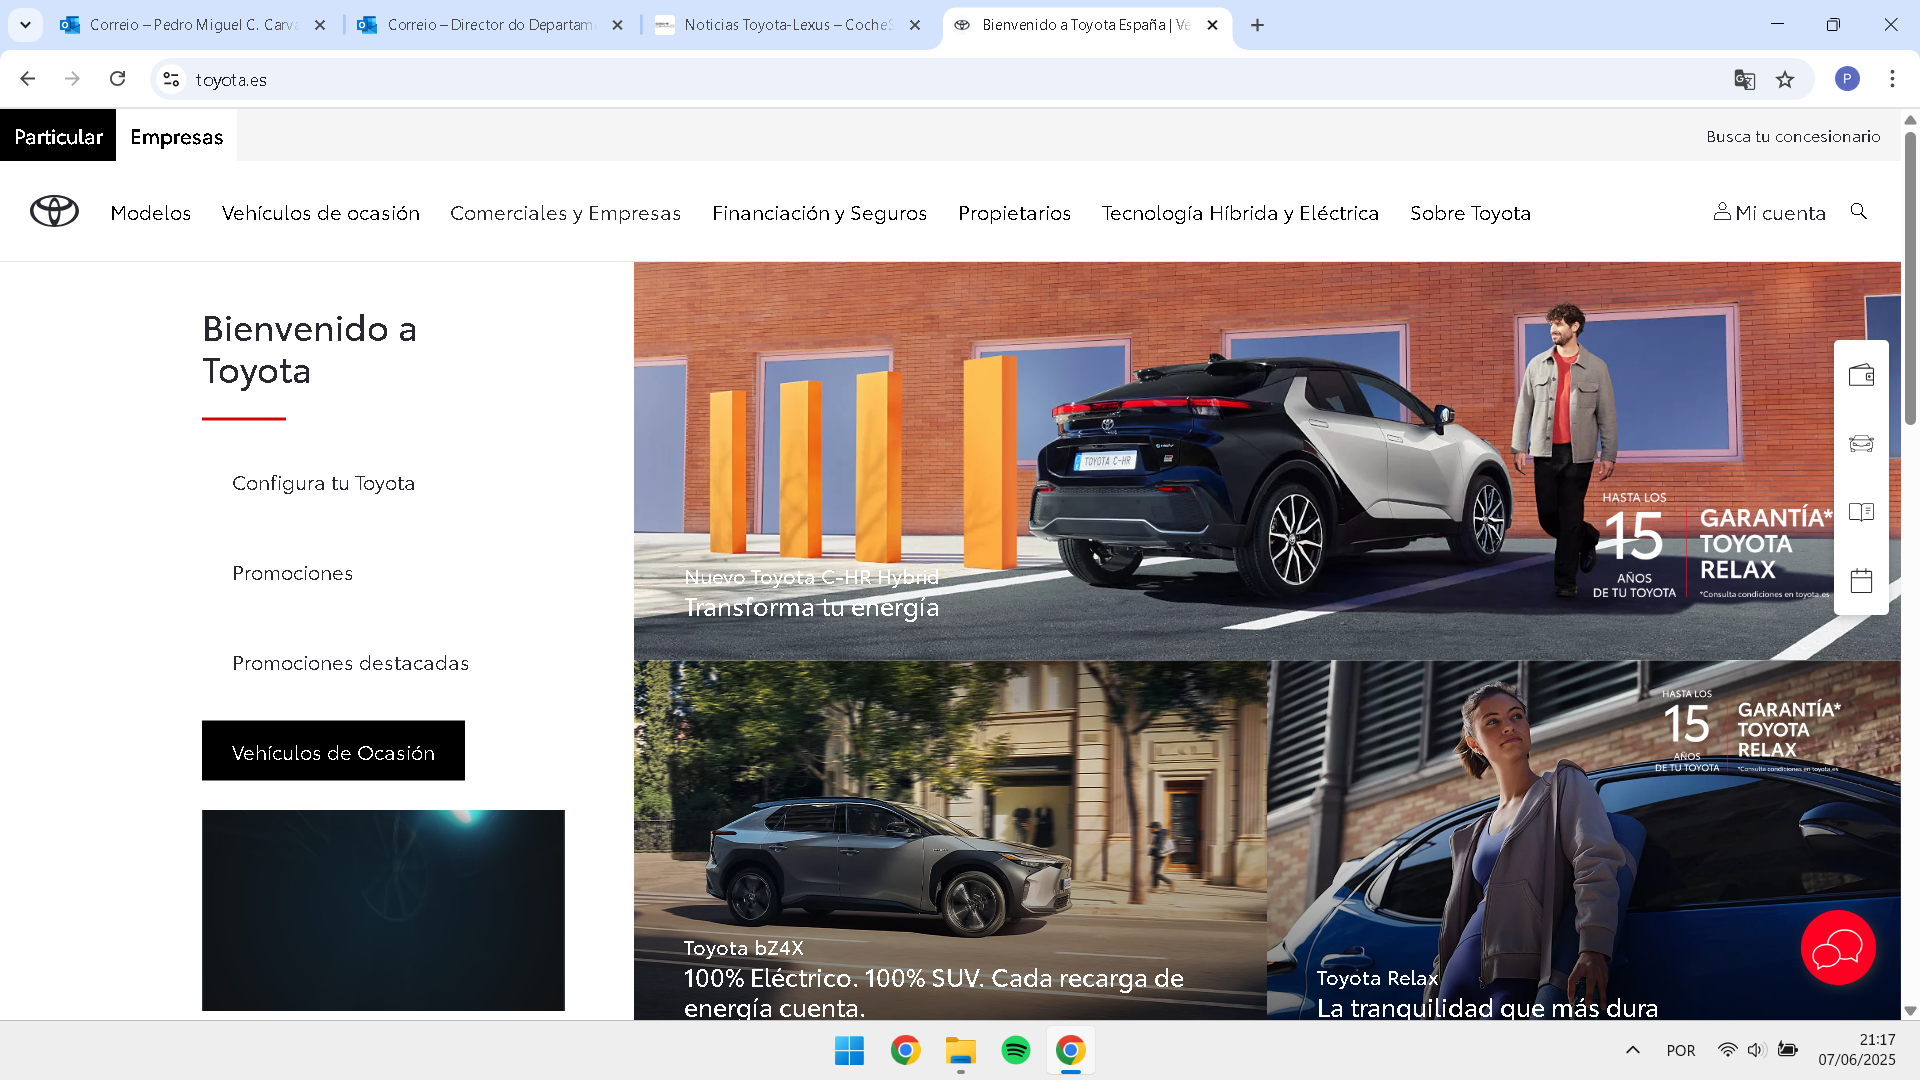
Task: Open the Vehículos de ocasión menu
Action: click(x=321, y=213)
